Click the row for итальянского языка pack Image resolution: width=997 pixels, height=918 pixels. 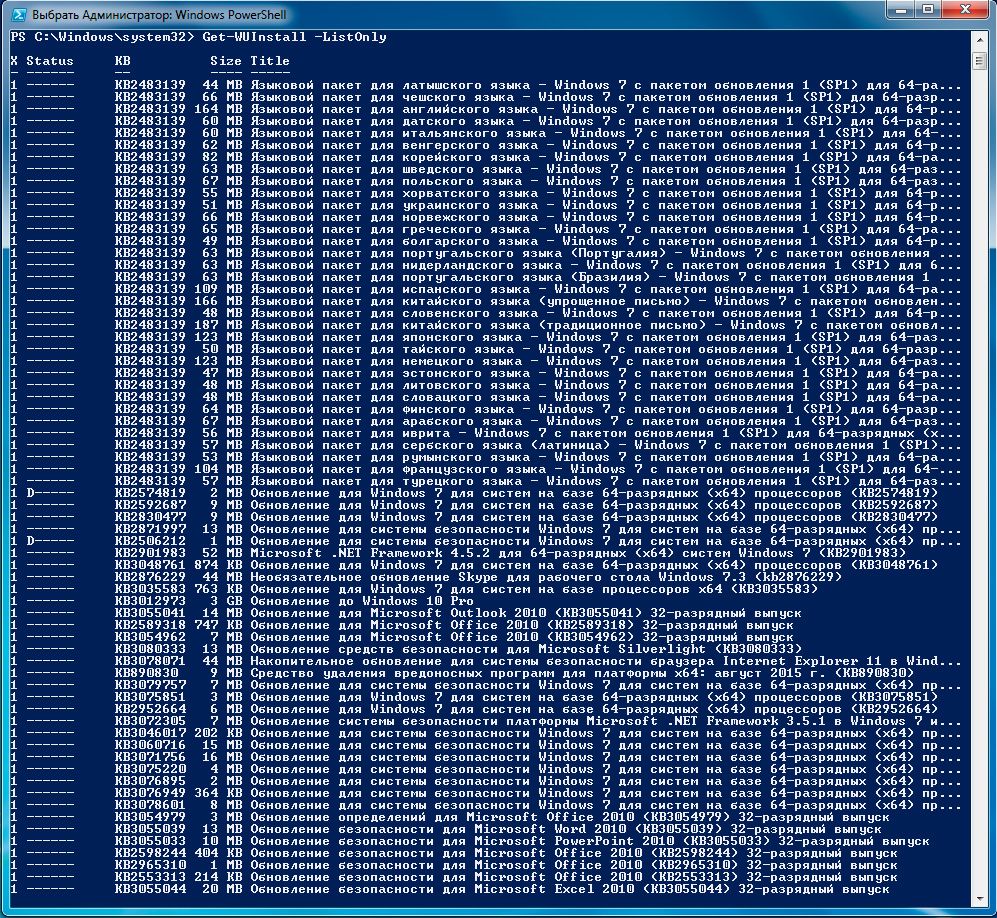485,134
